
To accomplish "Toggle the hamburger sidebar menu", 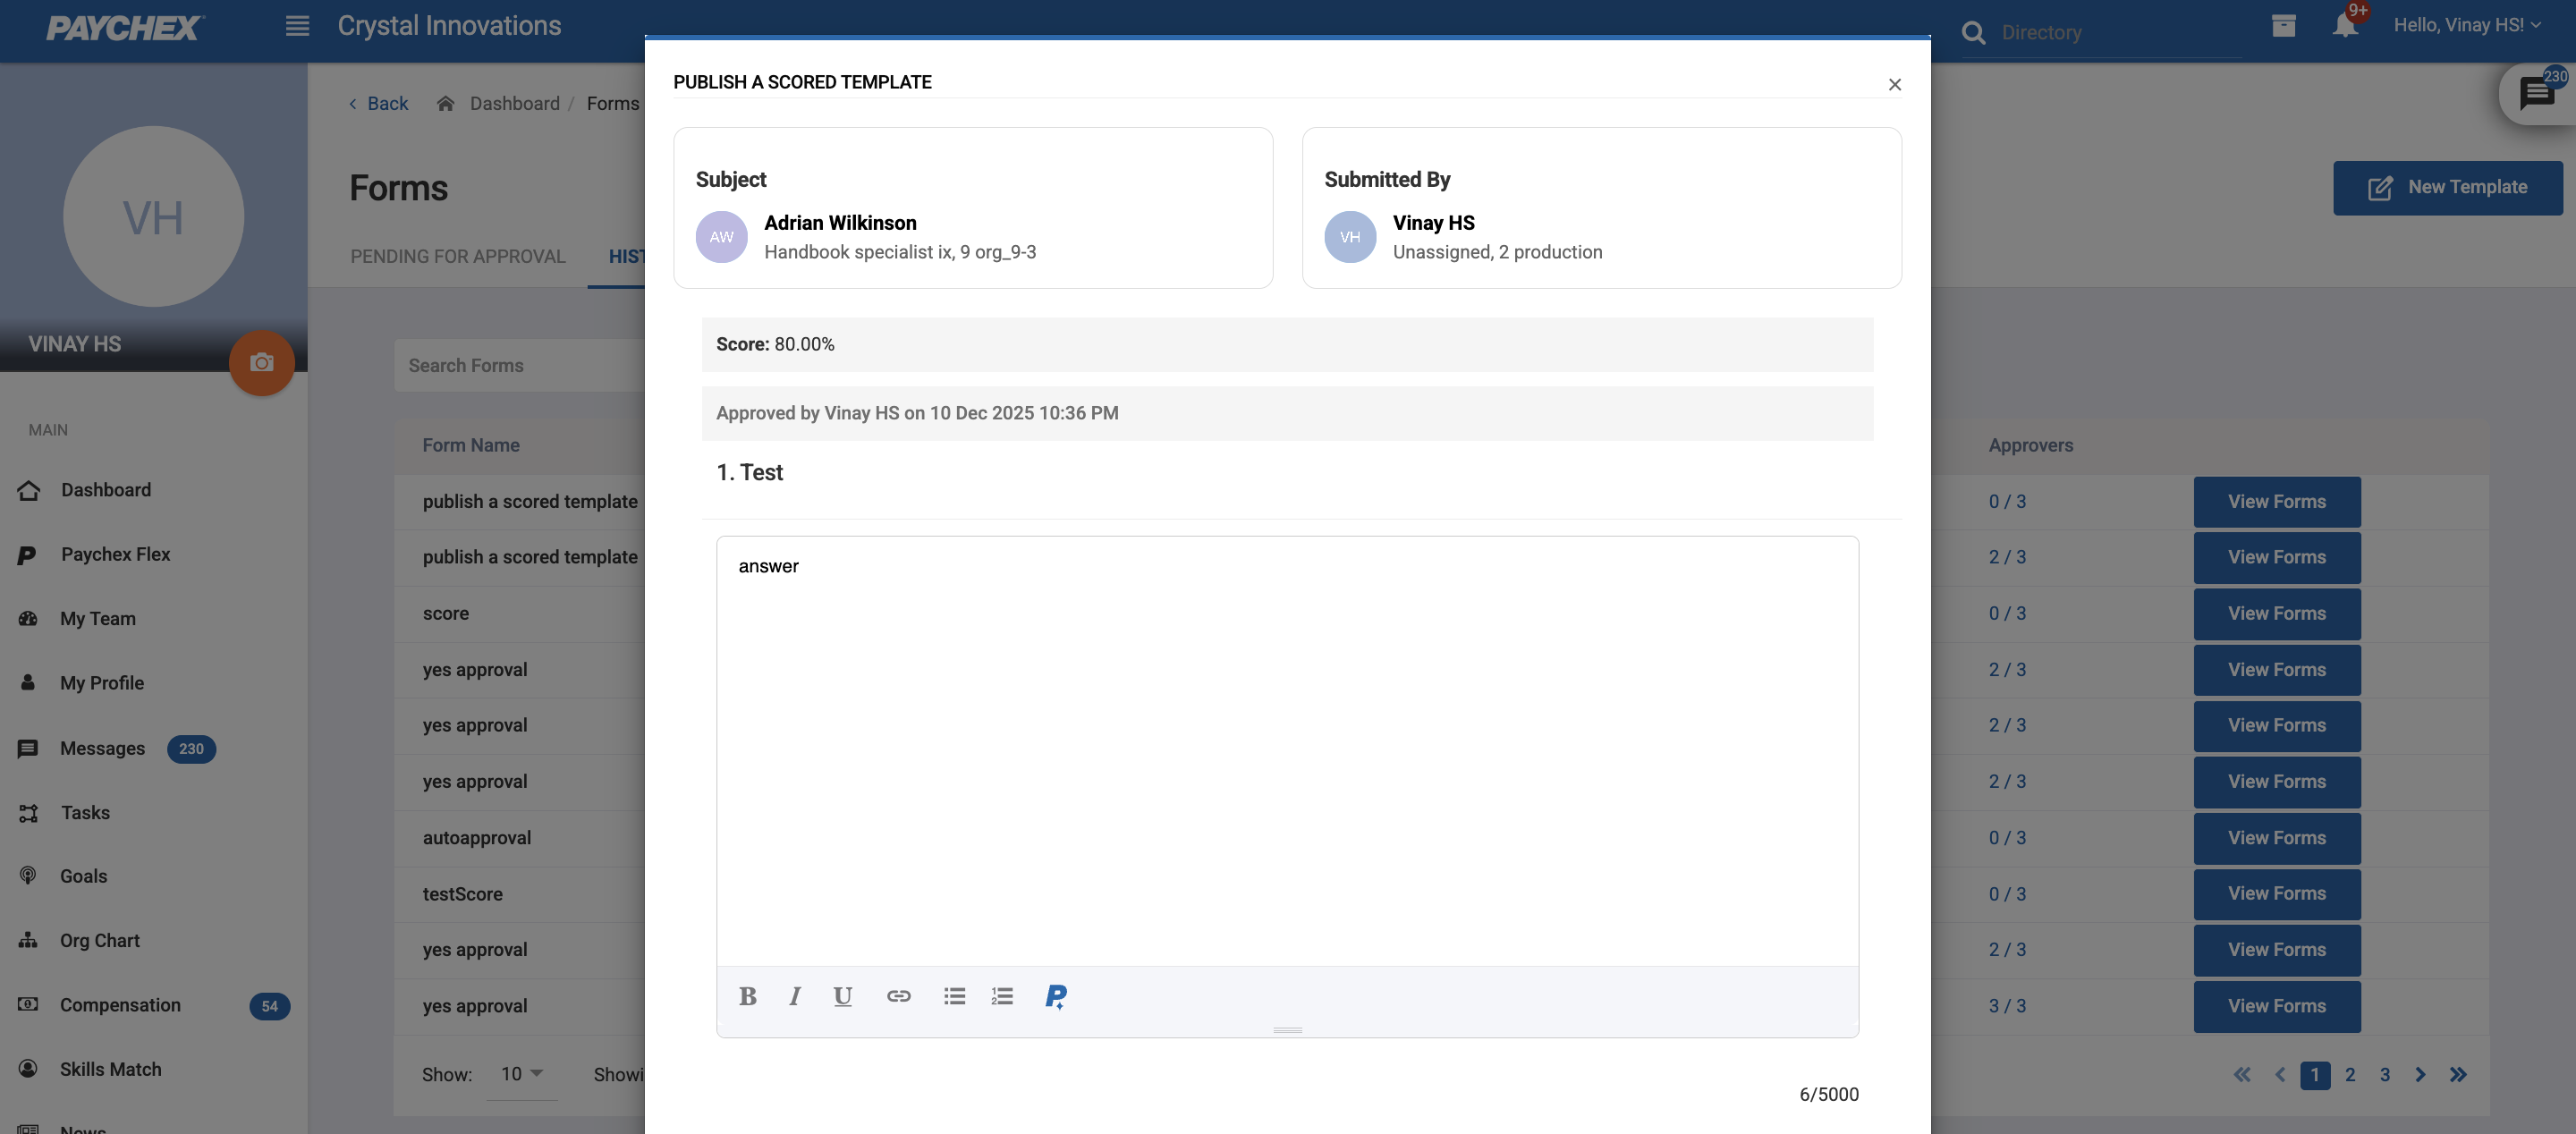I will point(297,26).
